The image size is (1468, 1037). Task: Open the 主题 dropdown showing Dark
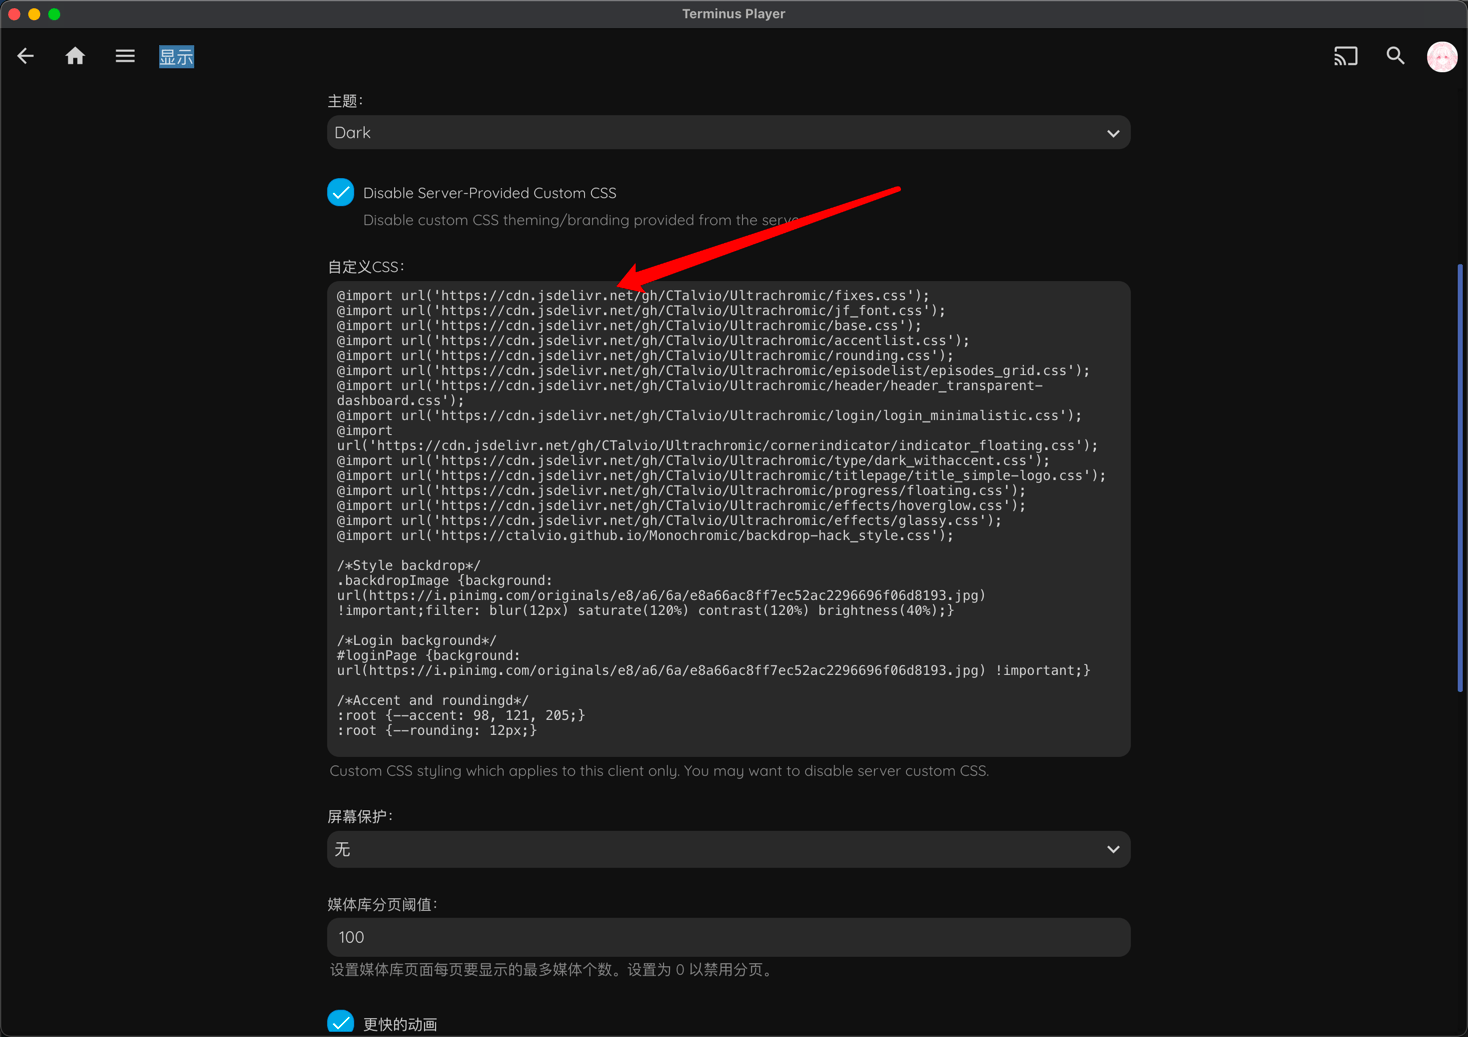[728, 133]
